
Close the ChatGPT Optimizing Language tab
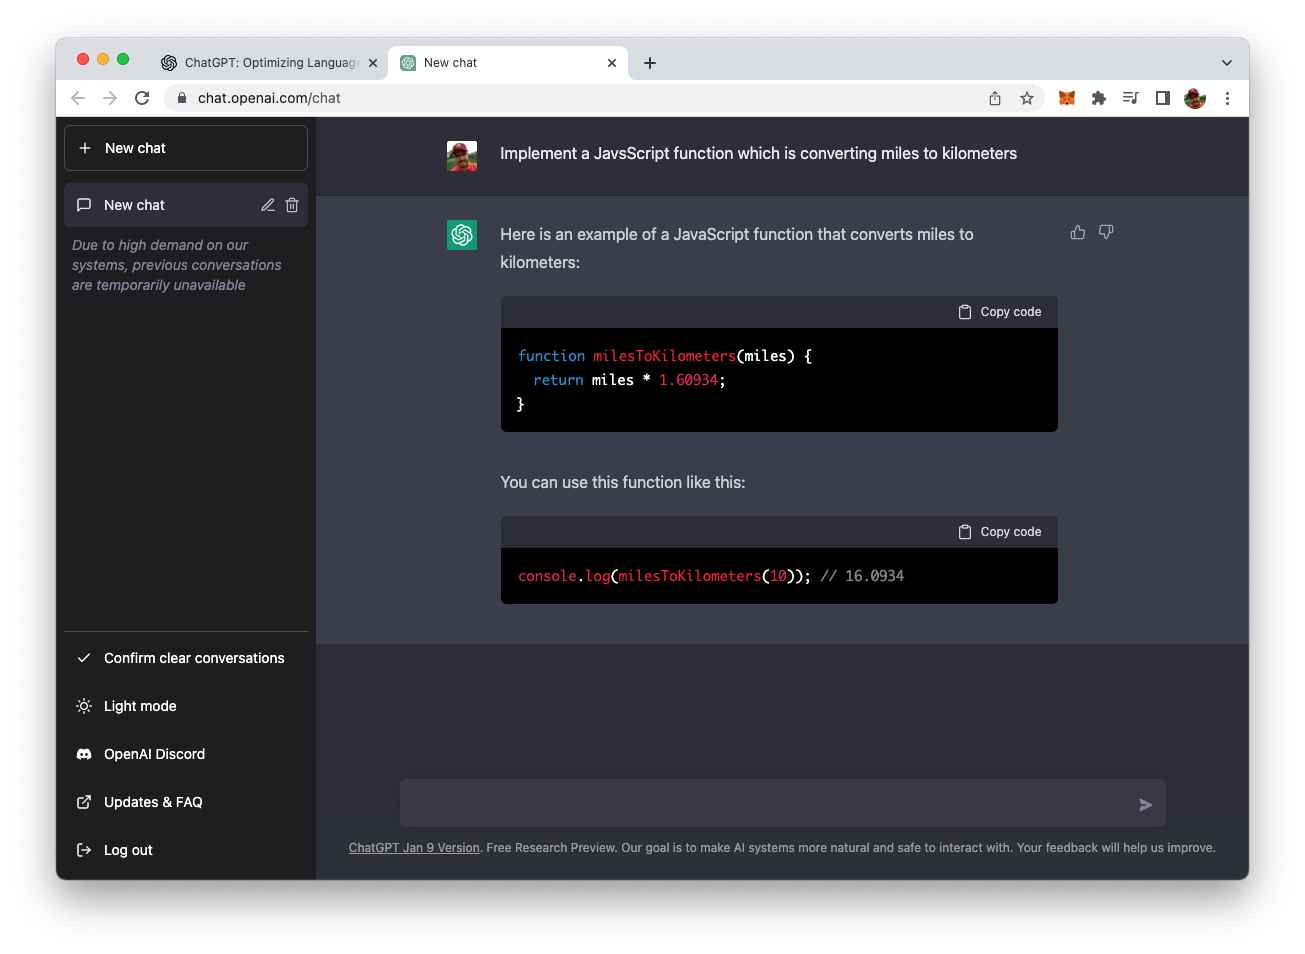[373, 63]
